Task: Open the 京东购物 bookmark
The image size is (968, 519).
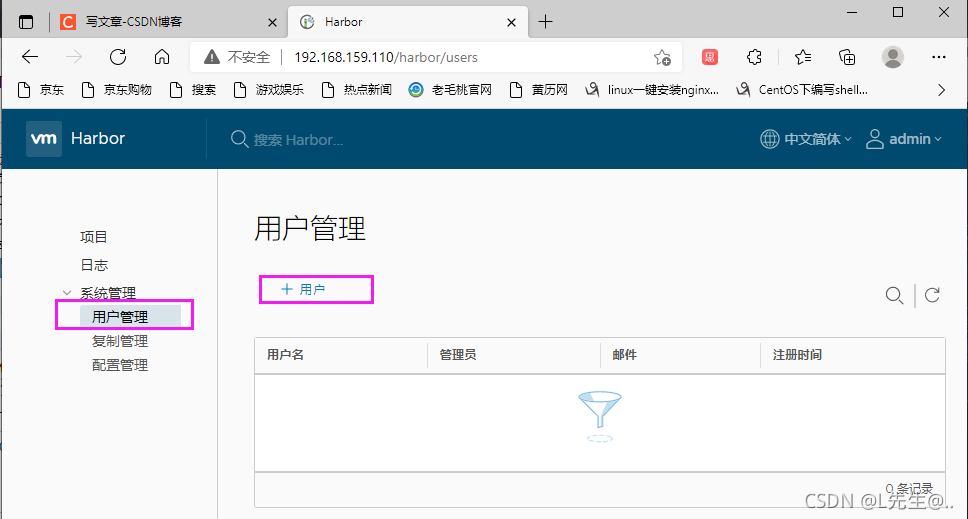Action: [x=117, y=90]
